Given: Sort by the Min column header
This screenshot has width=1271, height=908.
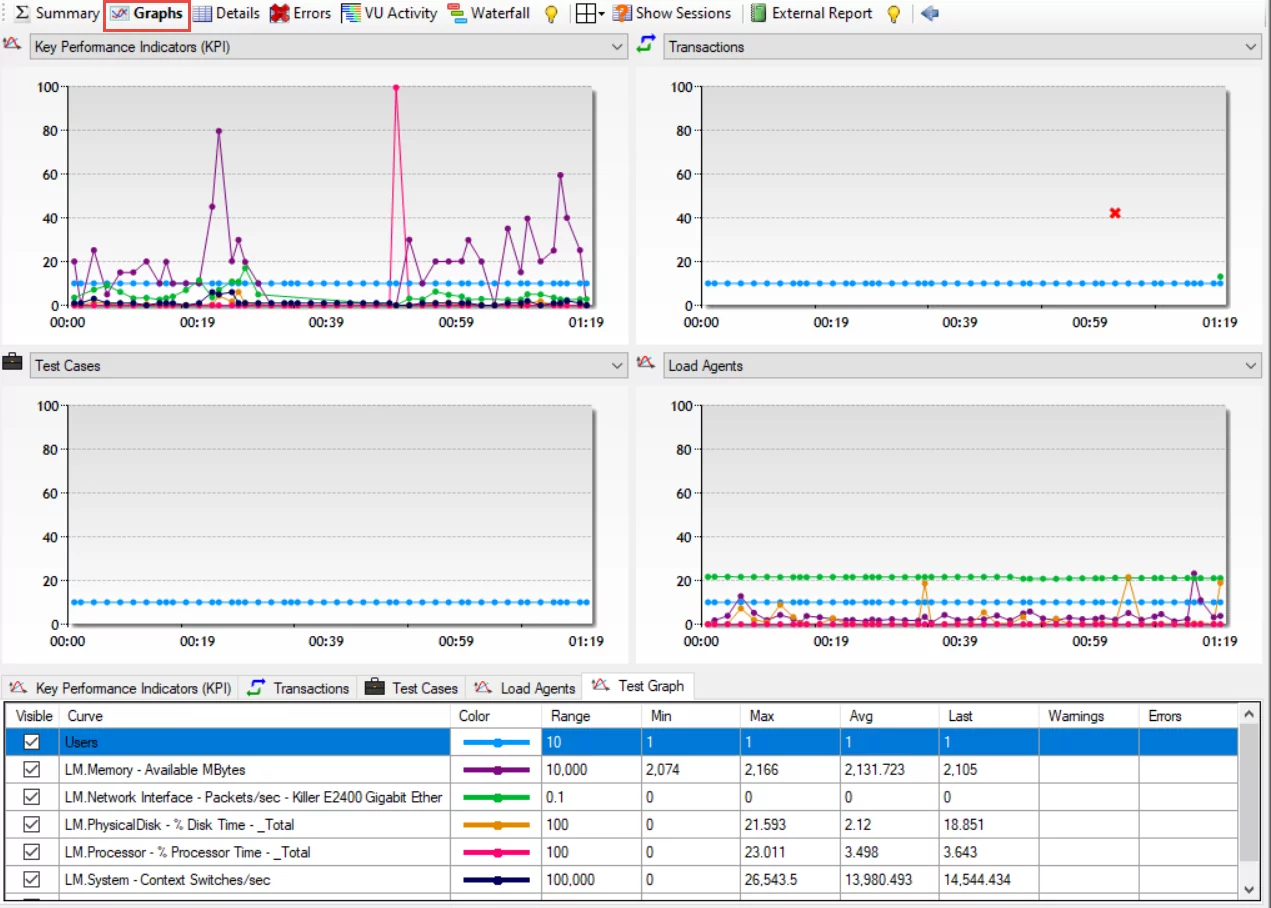Looking at the screenshot, I should coord(690,716).
